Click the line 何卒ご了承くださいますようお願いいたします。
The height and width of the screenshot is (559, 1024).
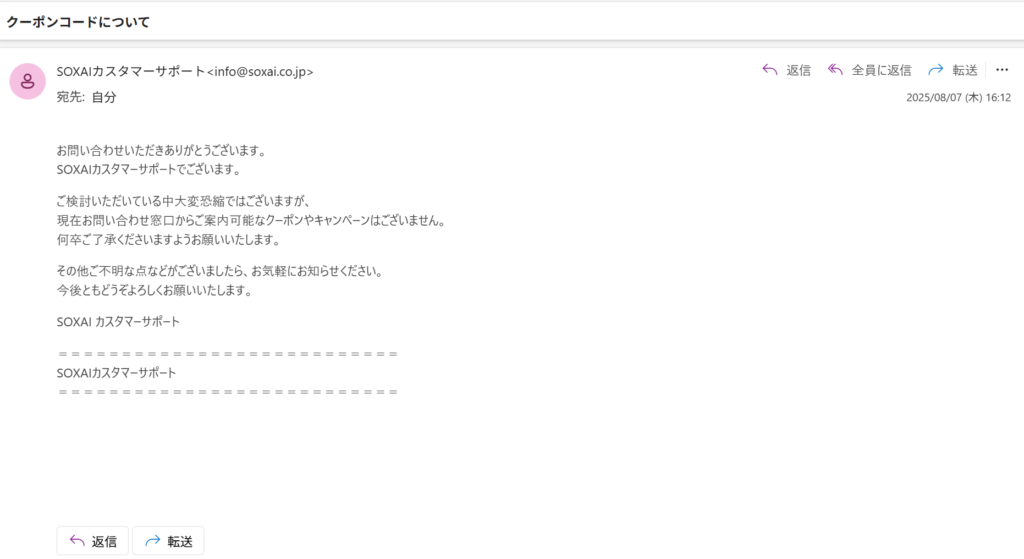(168, 240)
